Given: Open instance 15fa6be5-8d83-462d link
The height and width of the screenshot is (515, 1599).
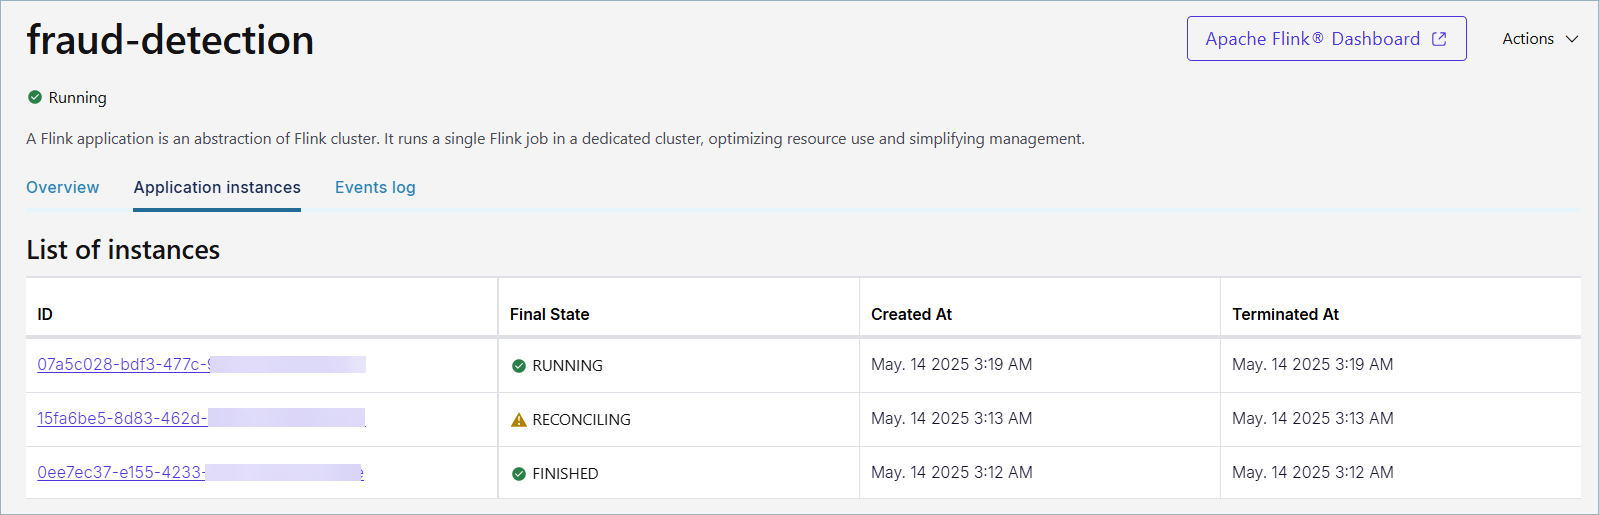Looking at the screenshot, I should tap(121, 419).
